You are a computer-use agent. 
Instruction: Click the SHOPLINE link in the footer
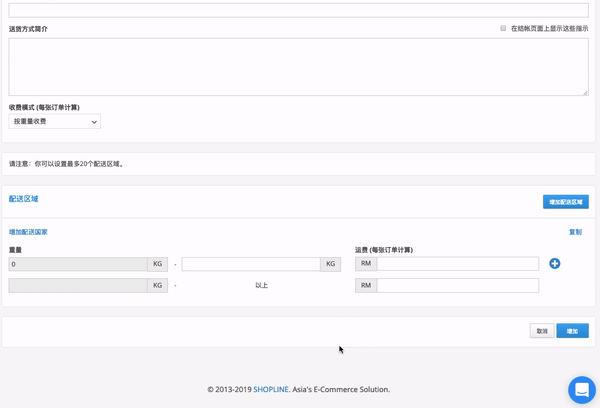(x=271, y=390)
